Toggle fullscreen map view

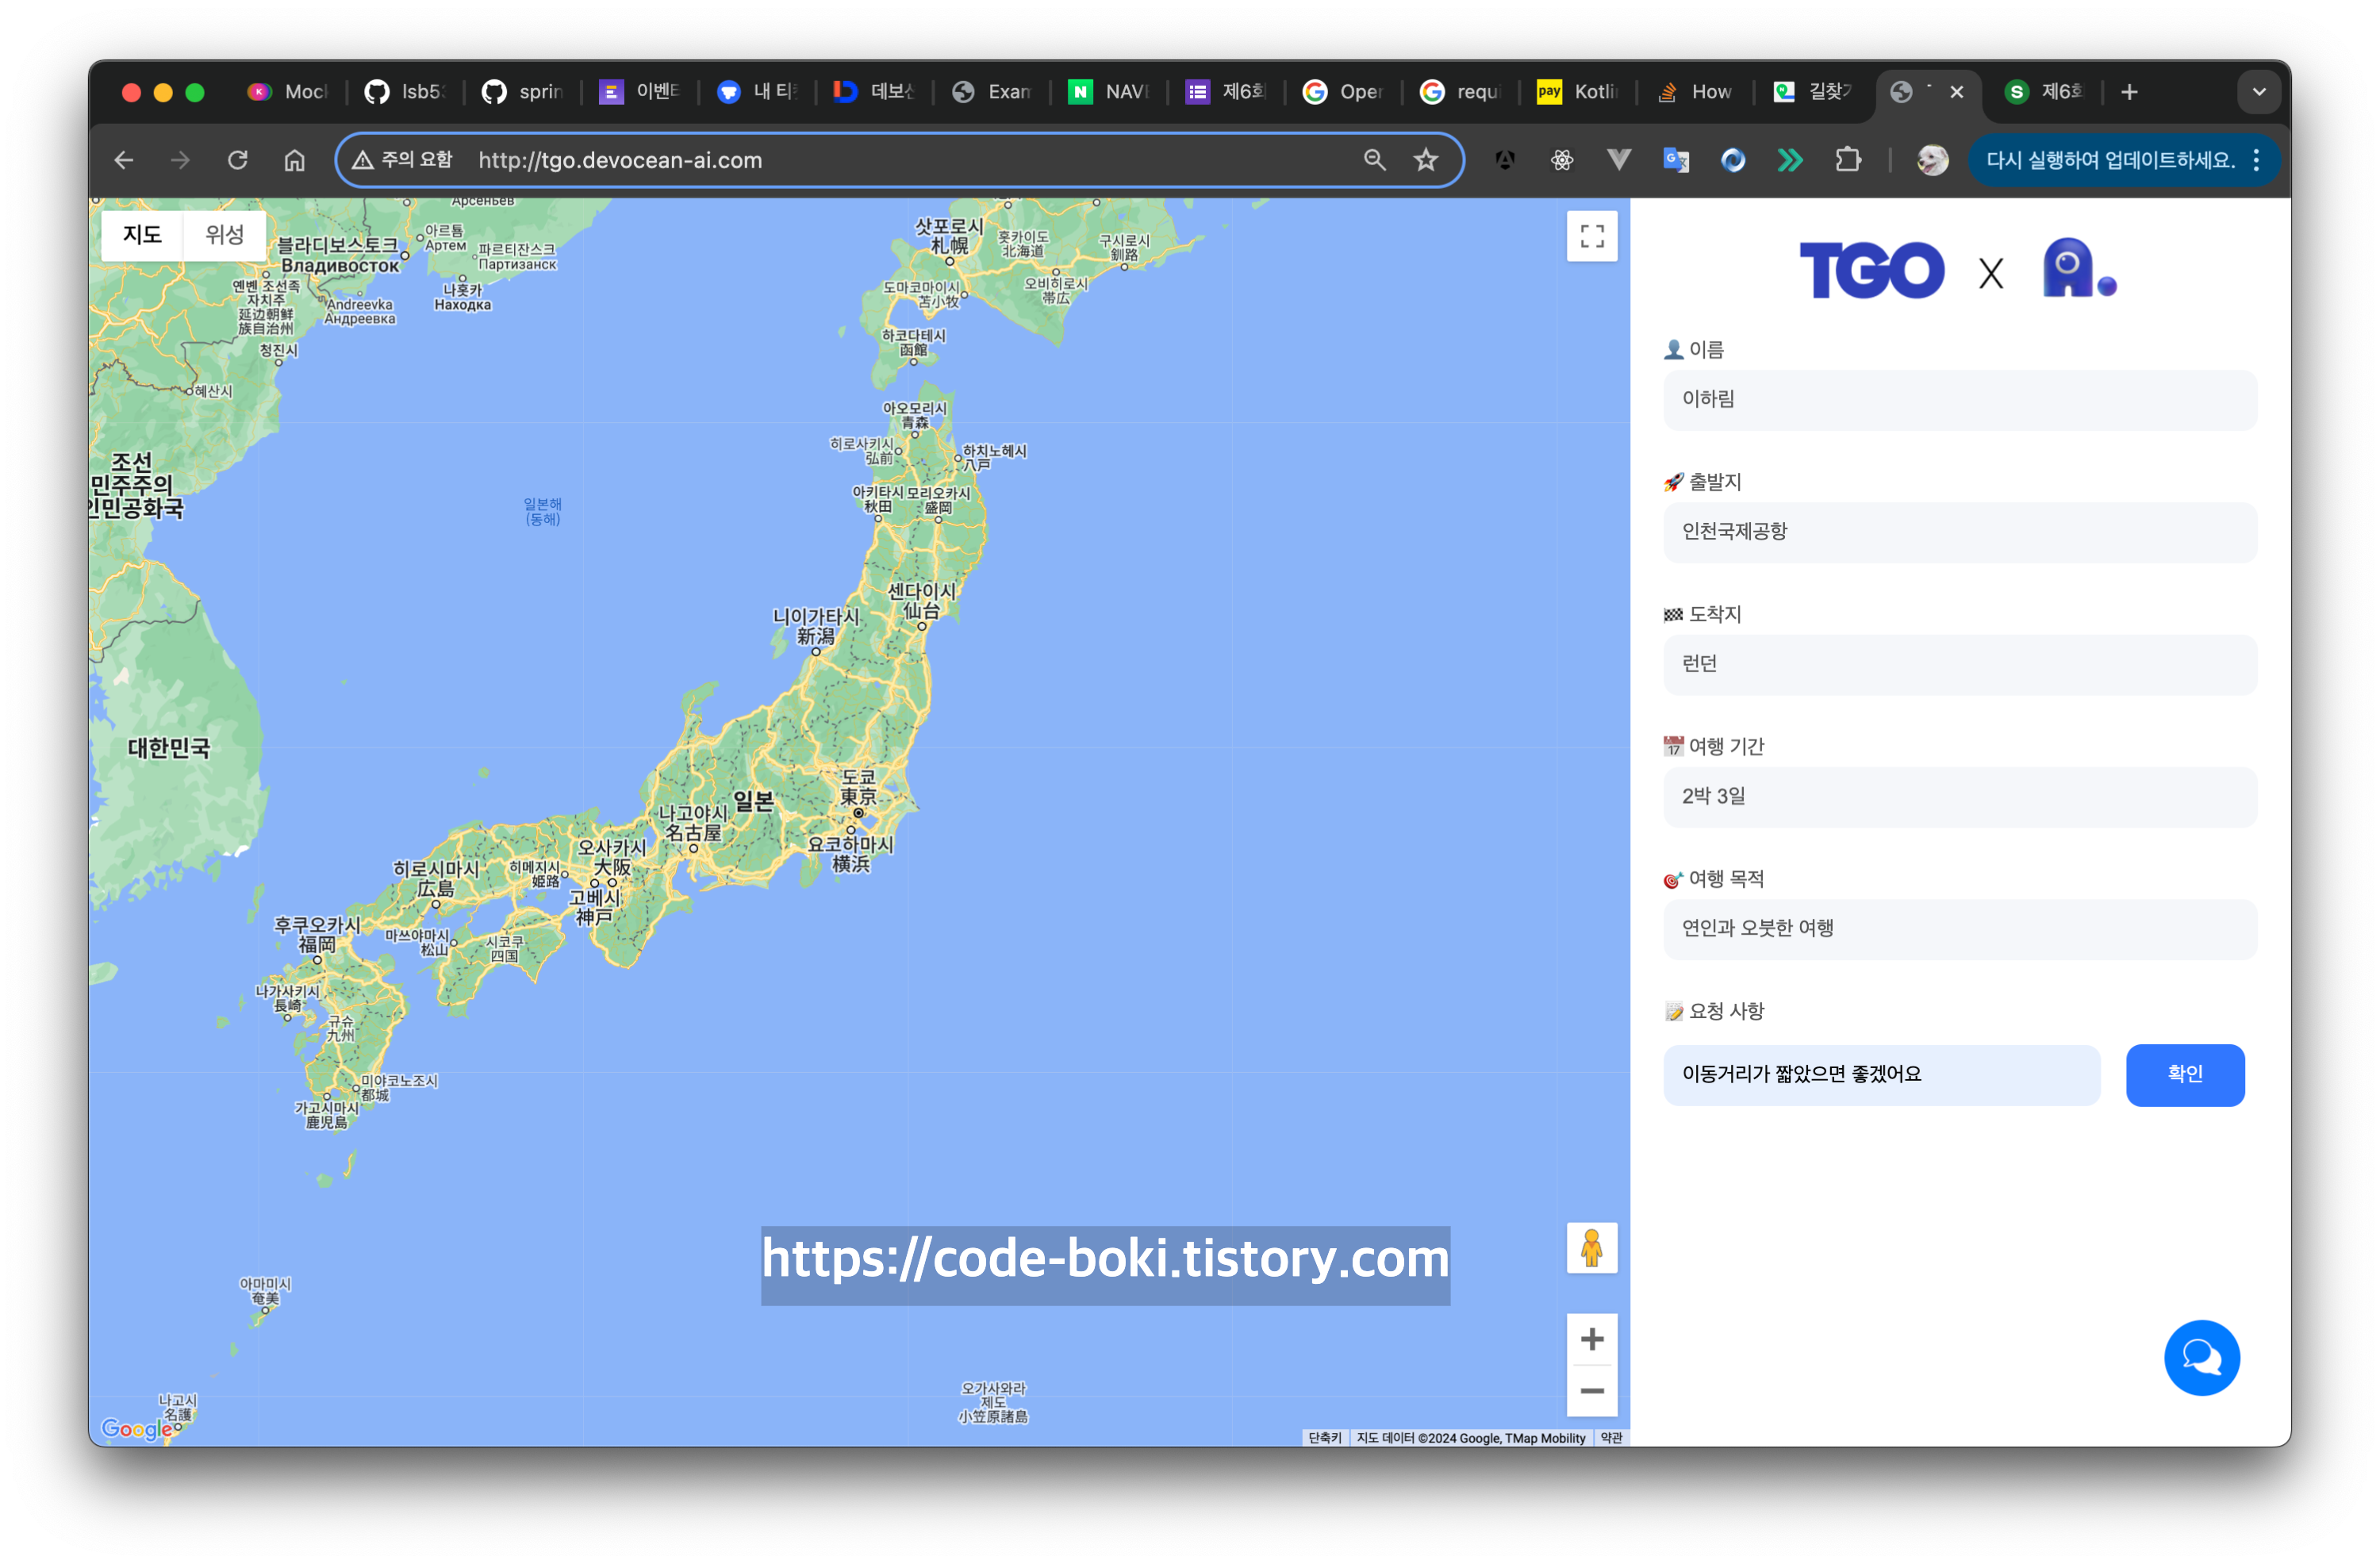coord(1591,237)
